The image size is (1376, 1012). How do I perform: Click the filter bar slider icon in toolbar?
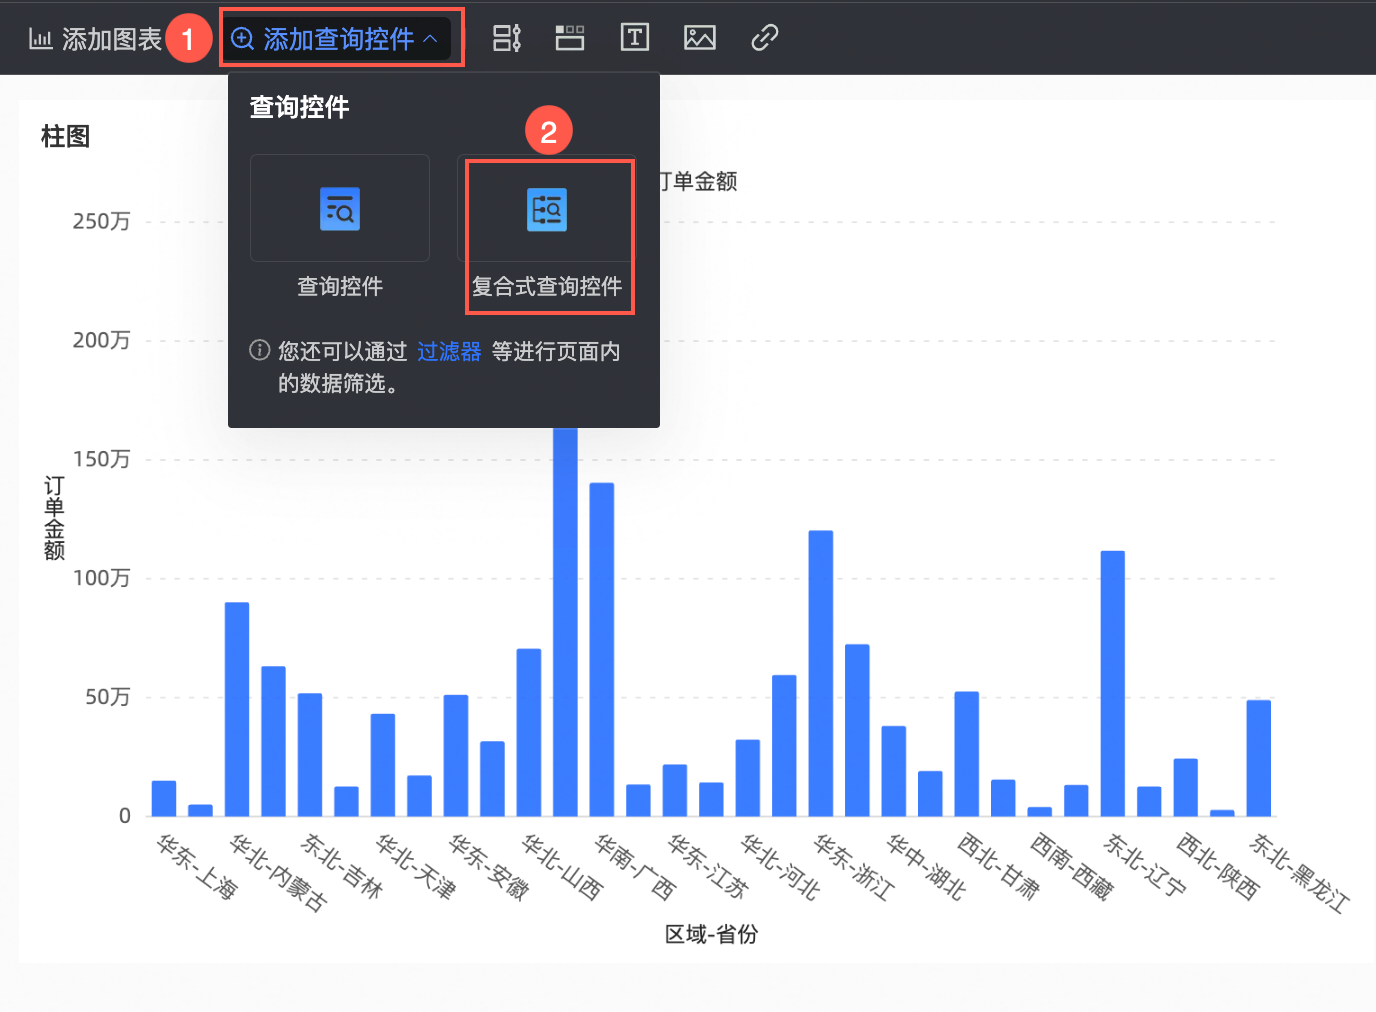(x=507, y=38)
